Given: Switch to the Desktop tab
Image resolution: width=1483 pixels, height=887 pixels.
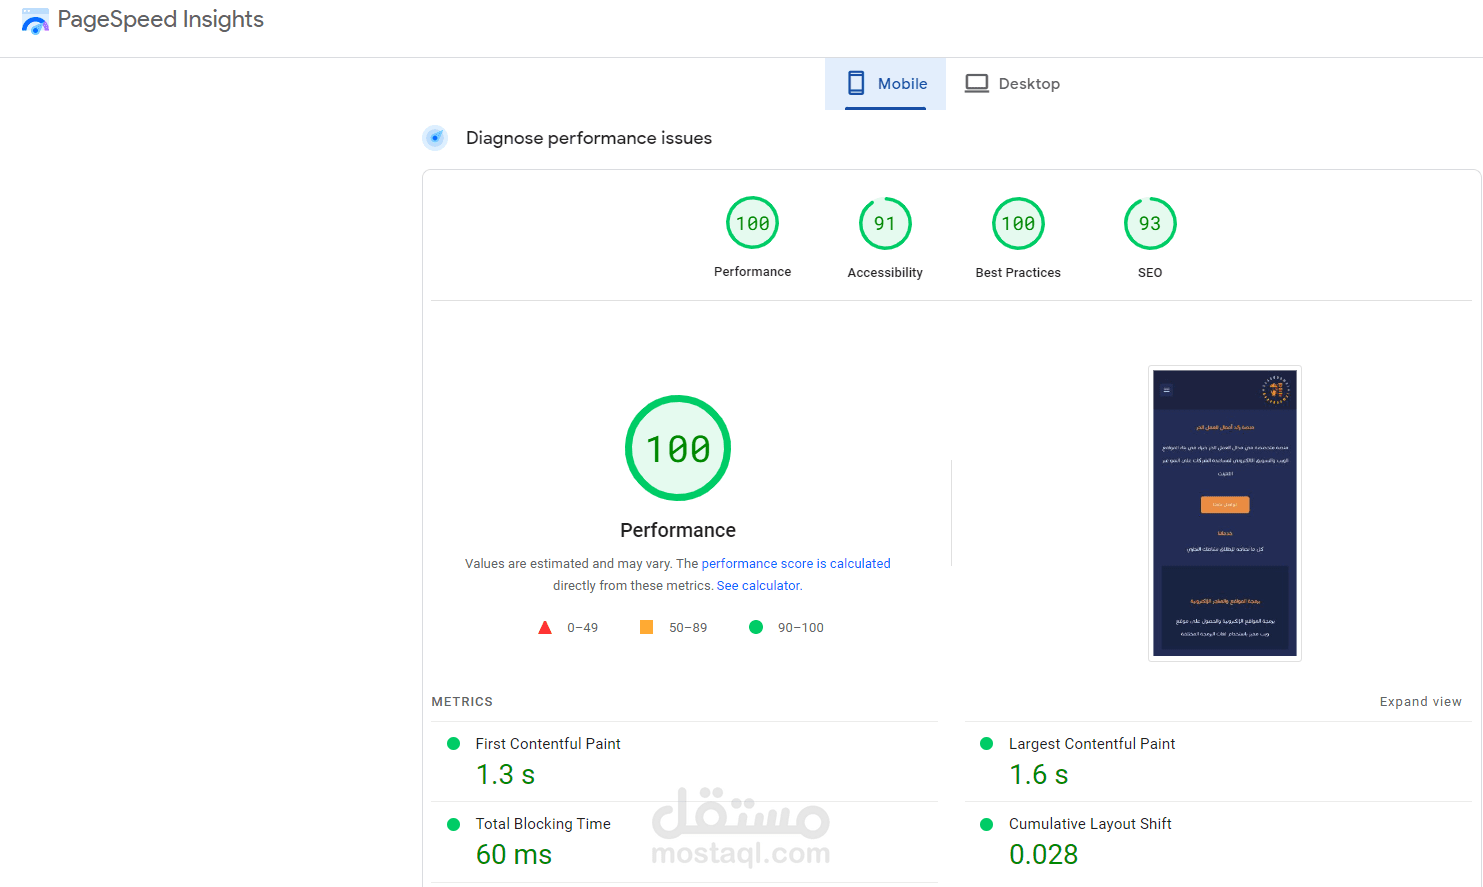Looking at the screenshot, I should click(x=1012, y=84).
